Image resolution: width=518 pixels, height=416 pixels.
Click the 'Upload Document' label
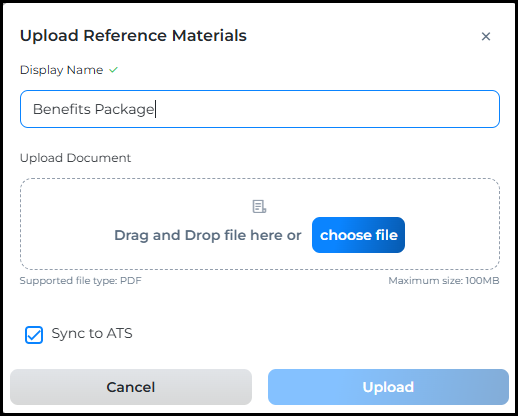(75, 158)
